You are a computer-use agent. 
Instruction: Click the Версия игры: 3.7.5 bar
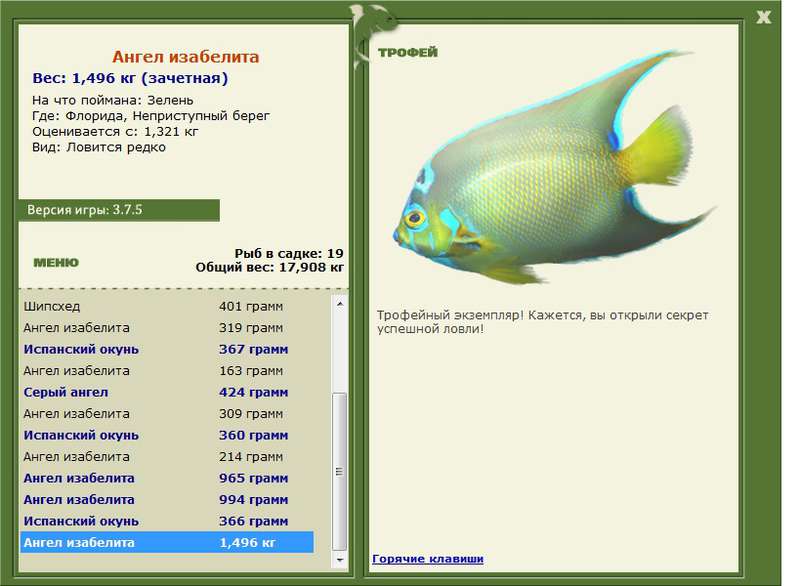pyautogui.click(x=119, y=210)
